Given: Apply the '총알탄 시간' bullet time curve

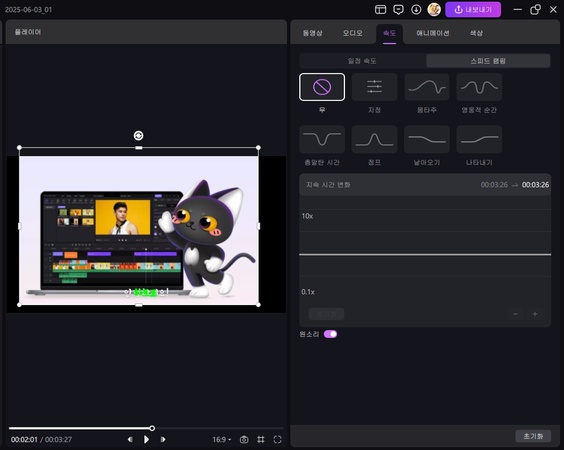Looking at the screenshot, I should click(x=322, y=139).
